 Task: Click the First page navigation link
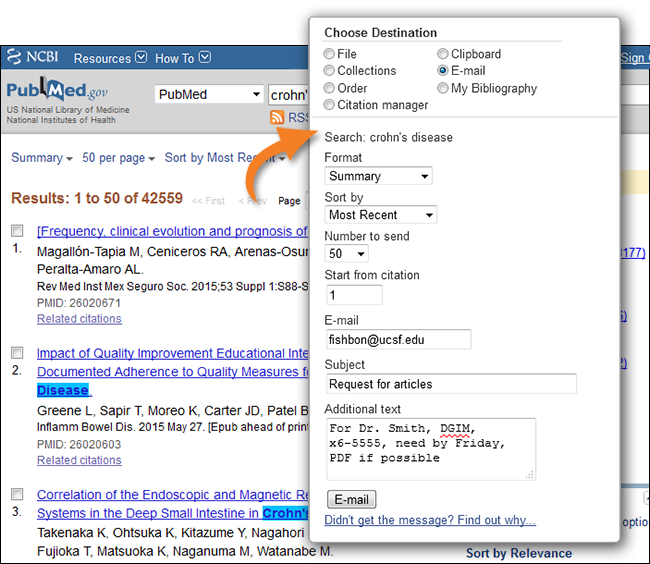pyautogui.click(x=208, y=201)
